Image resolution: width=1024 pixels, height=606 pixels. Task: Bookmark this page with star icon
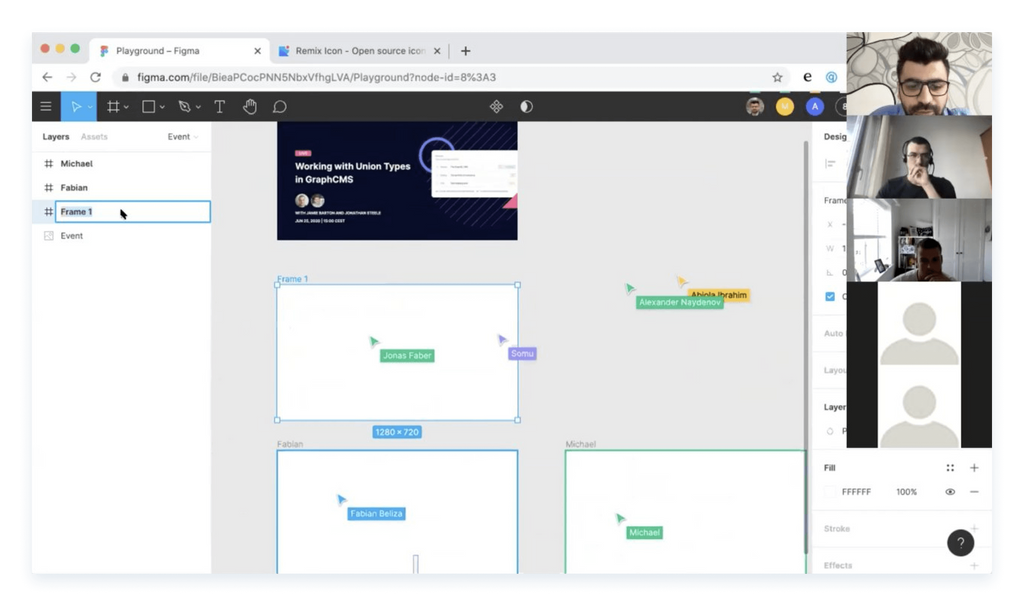[777, 77]
